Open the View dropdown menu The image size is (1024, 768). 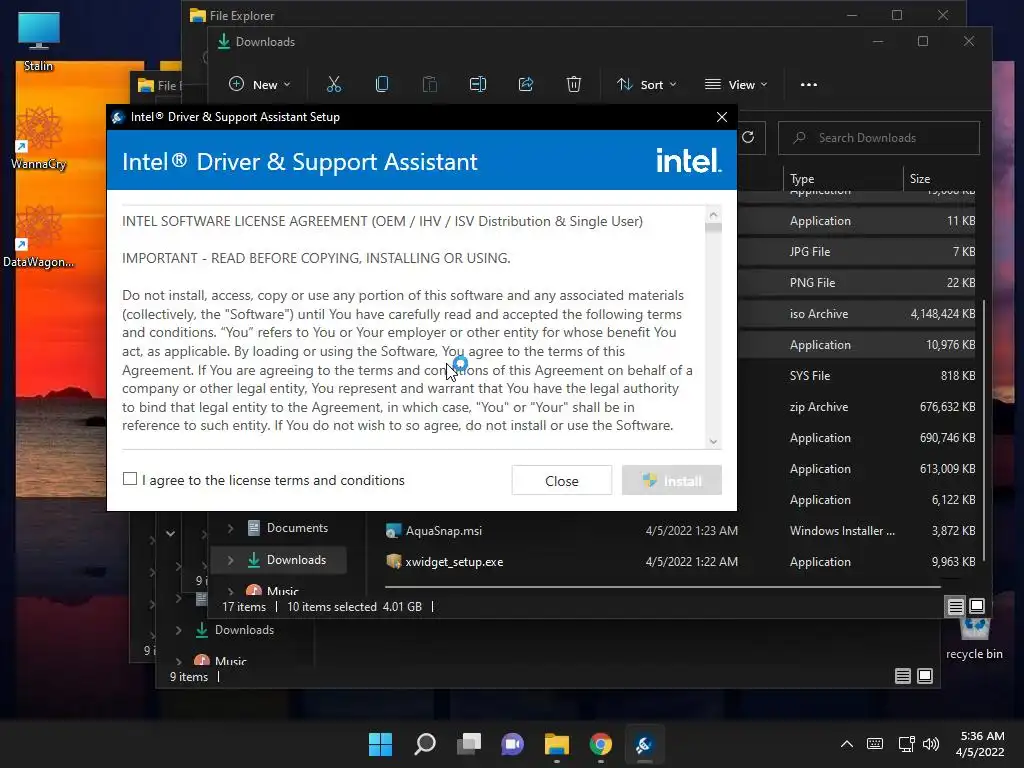736,84
